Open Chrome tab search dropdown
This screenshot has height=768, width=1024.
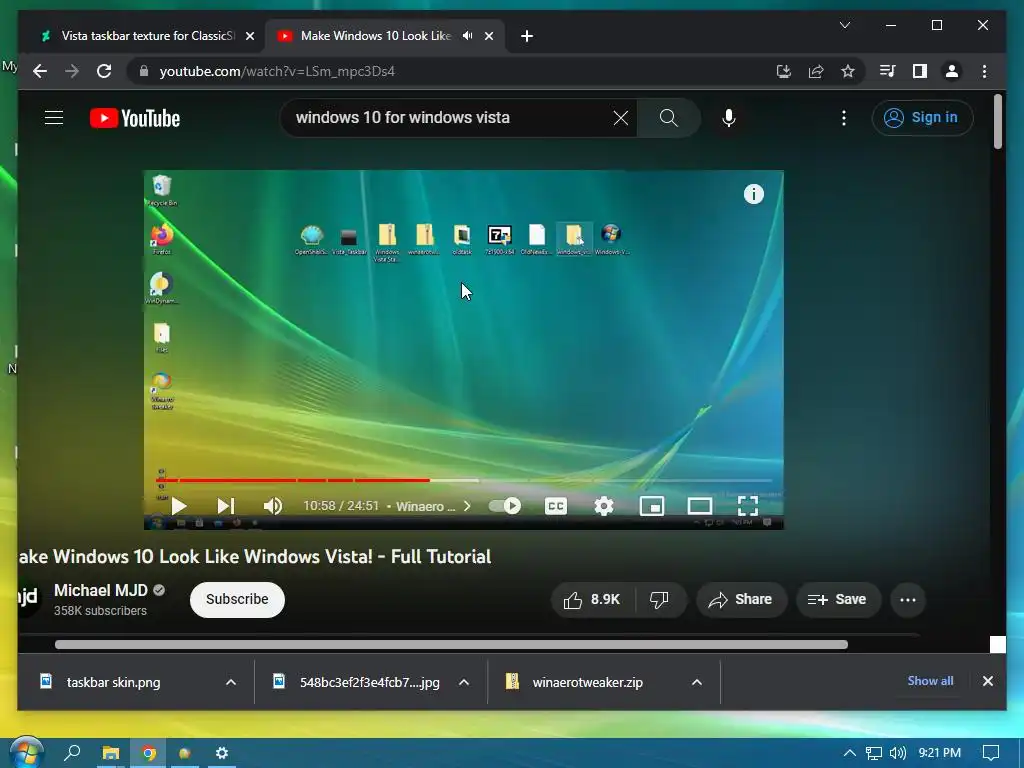point(844,25)
